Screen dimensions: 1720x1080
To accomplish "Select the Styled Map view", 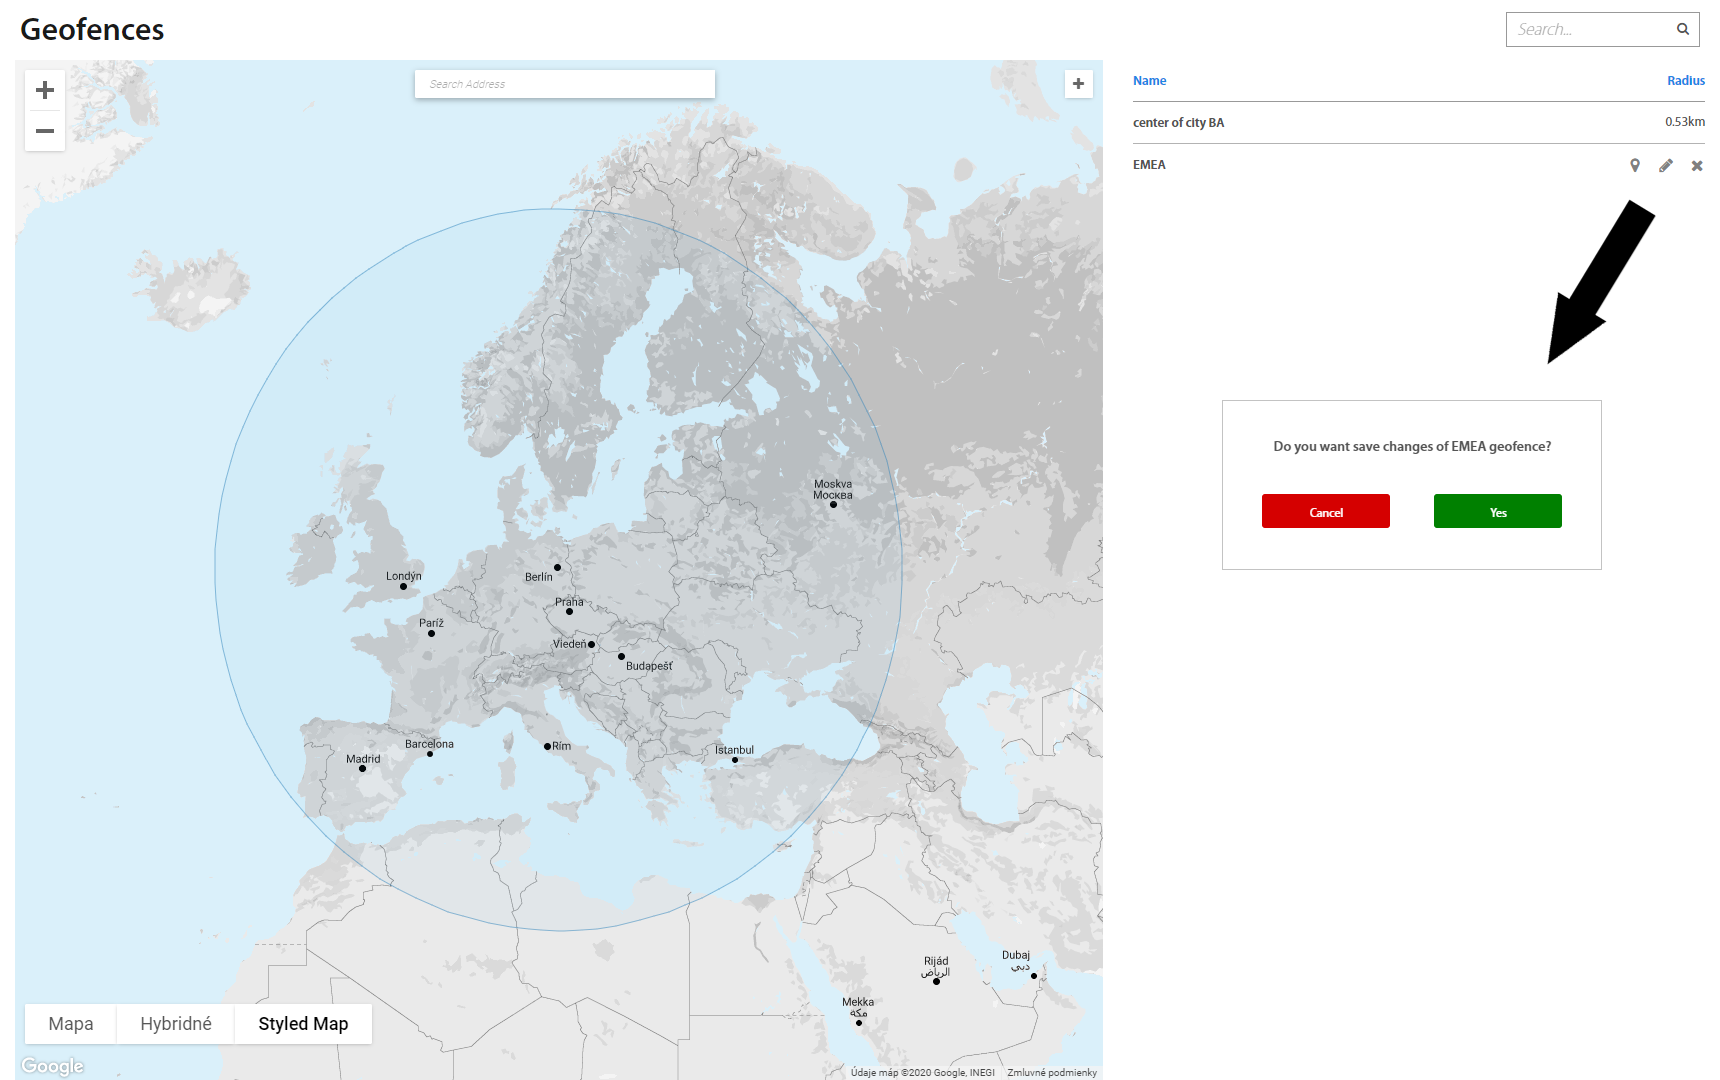I will pyautogui.click(x=303, y=1024).
